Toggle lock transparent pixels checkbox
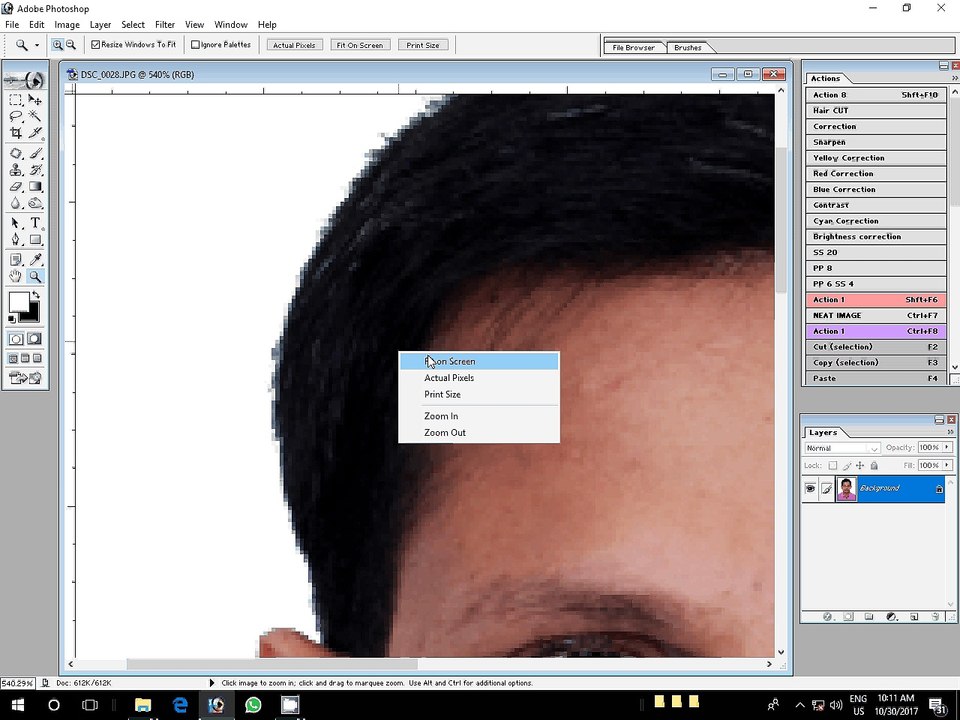Image resolution: width=960 pixels, height=720 pixels. coord(832,466)
